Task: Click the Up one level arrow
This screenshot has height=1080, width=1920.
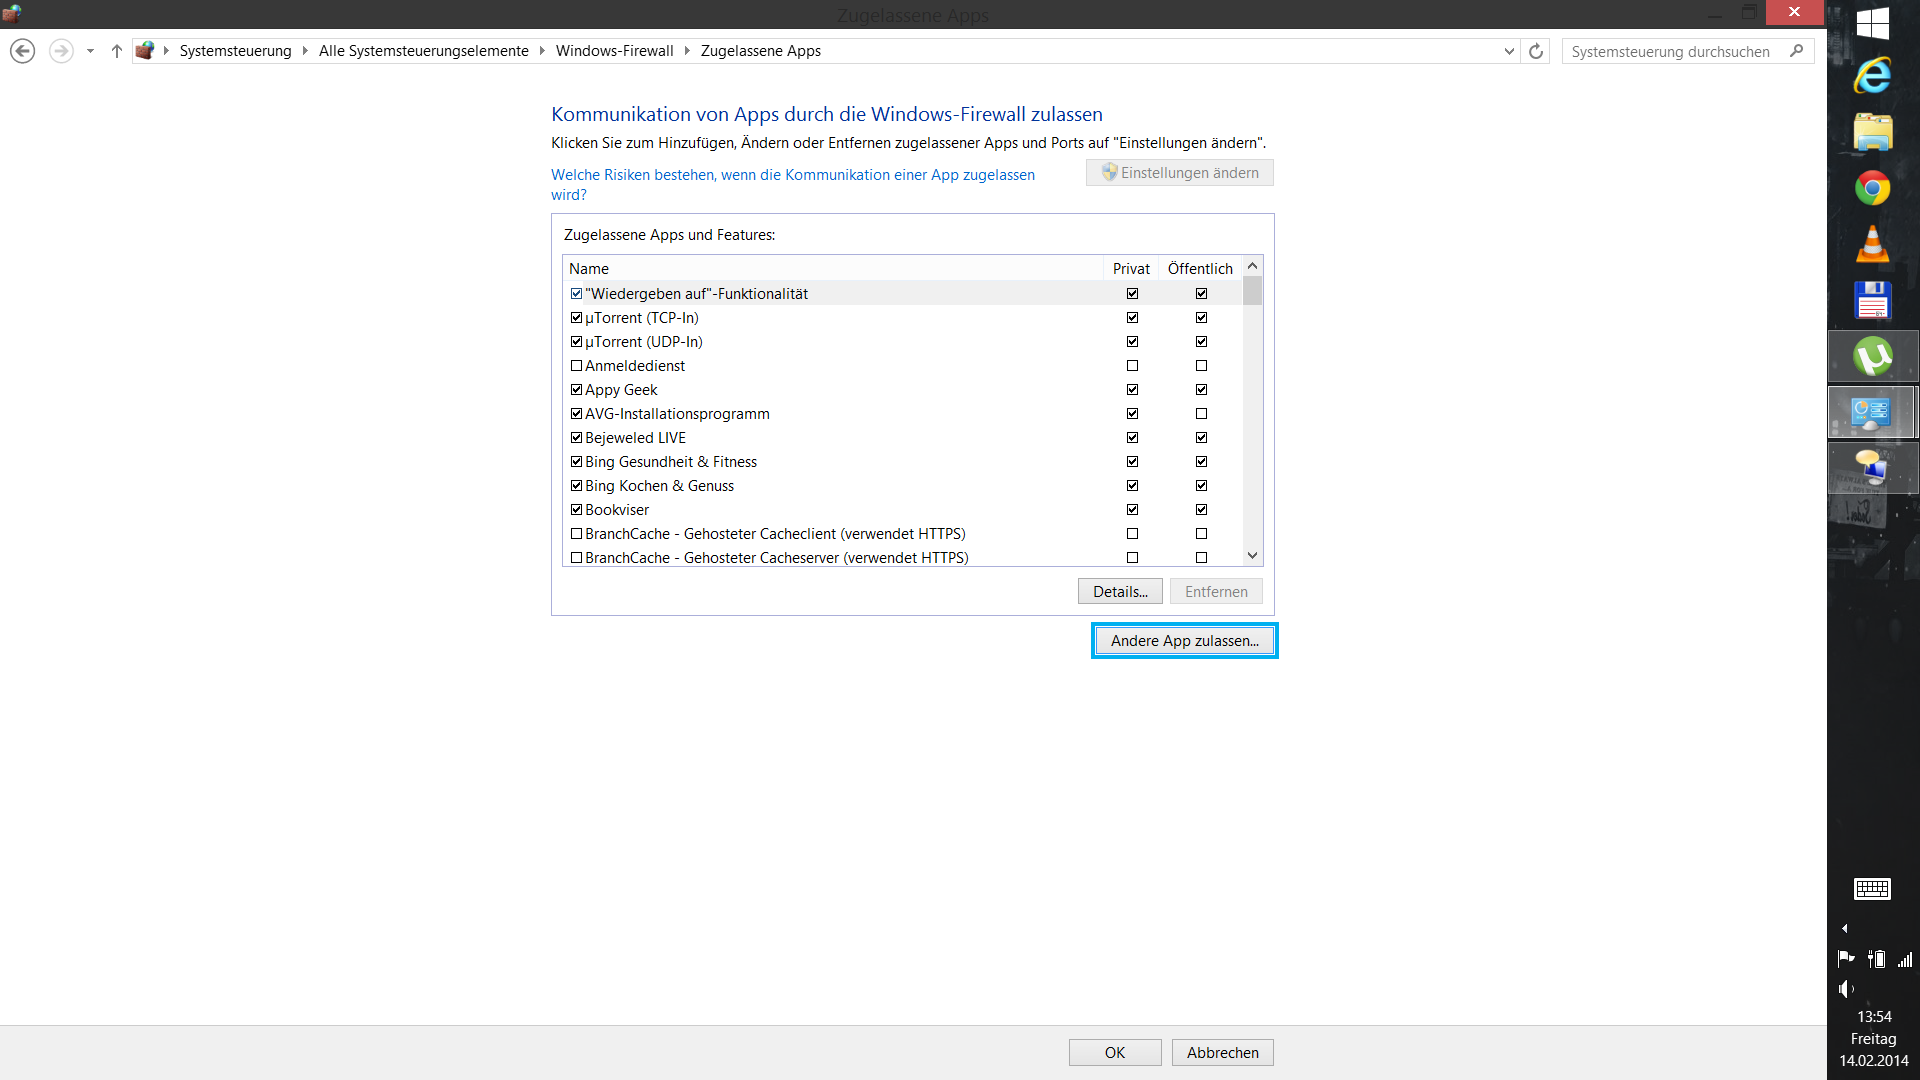Action: (x=117, y=51)
